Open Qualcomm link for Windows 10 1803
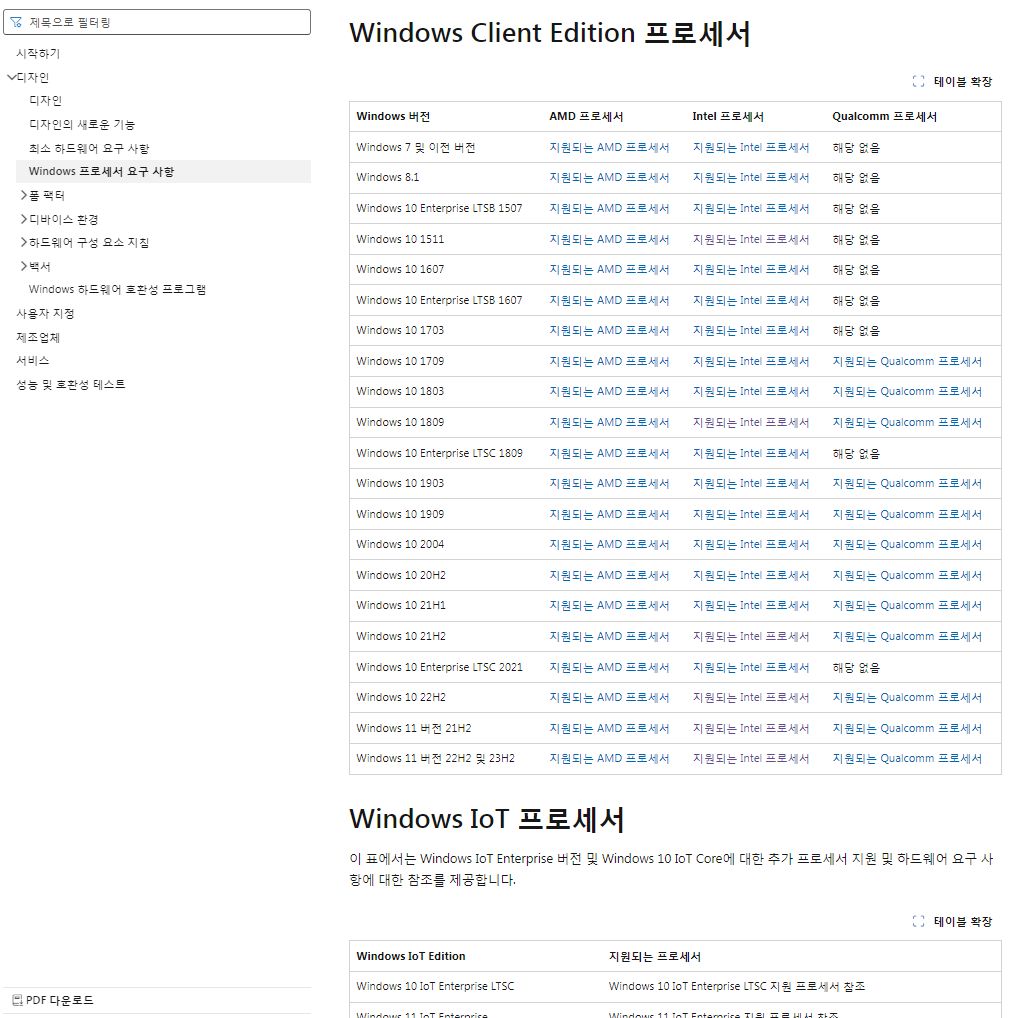This screenshot has height=1018, width=1009. coord(907,391)
